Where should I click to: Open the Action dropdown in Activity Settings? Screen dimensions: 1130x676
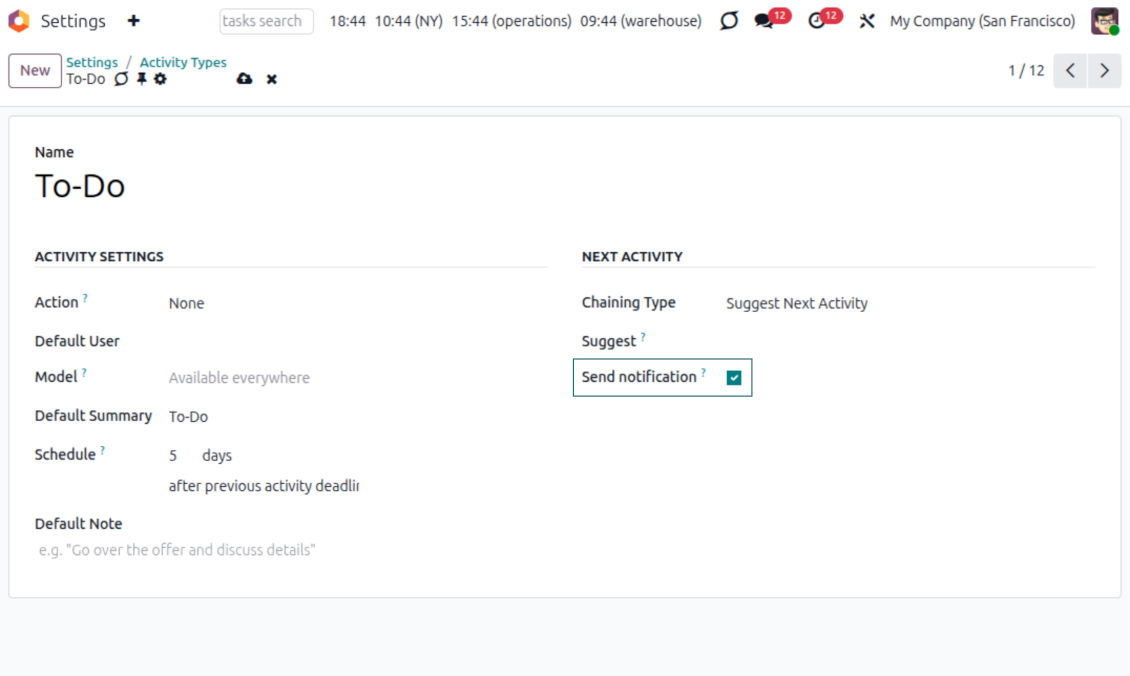point(187,303)
